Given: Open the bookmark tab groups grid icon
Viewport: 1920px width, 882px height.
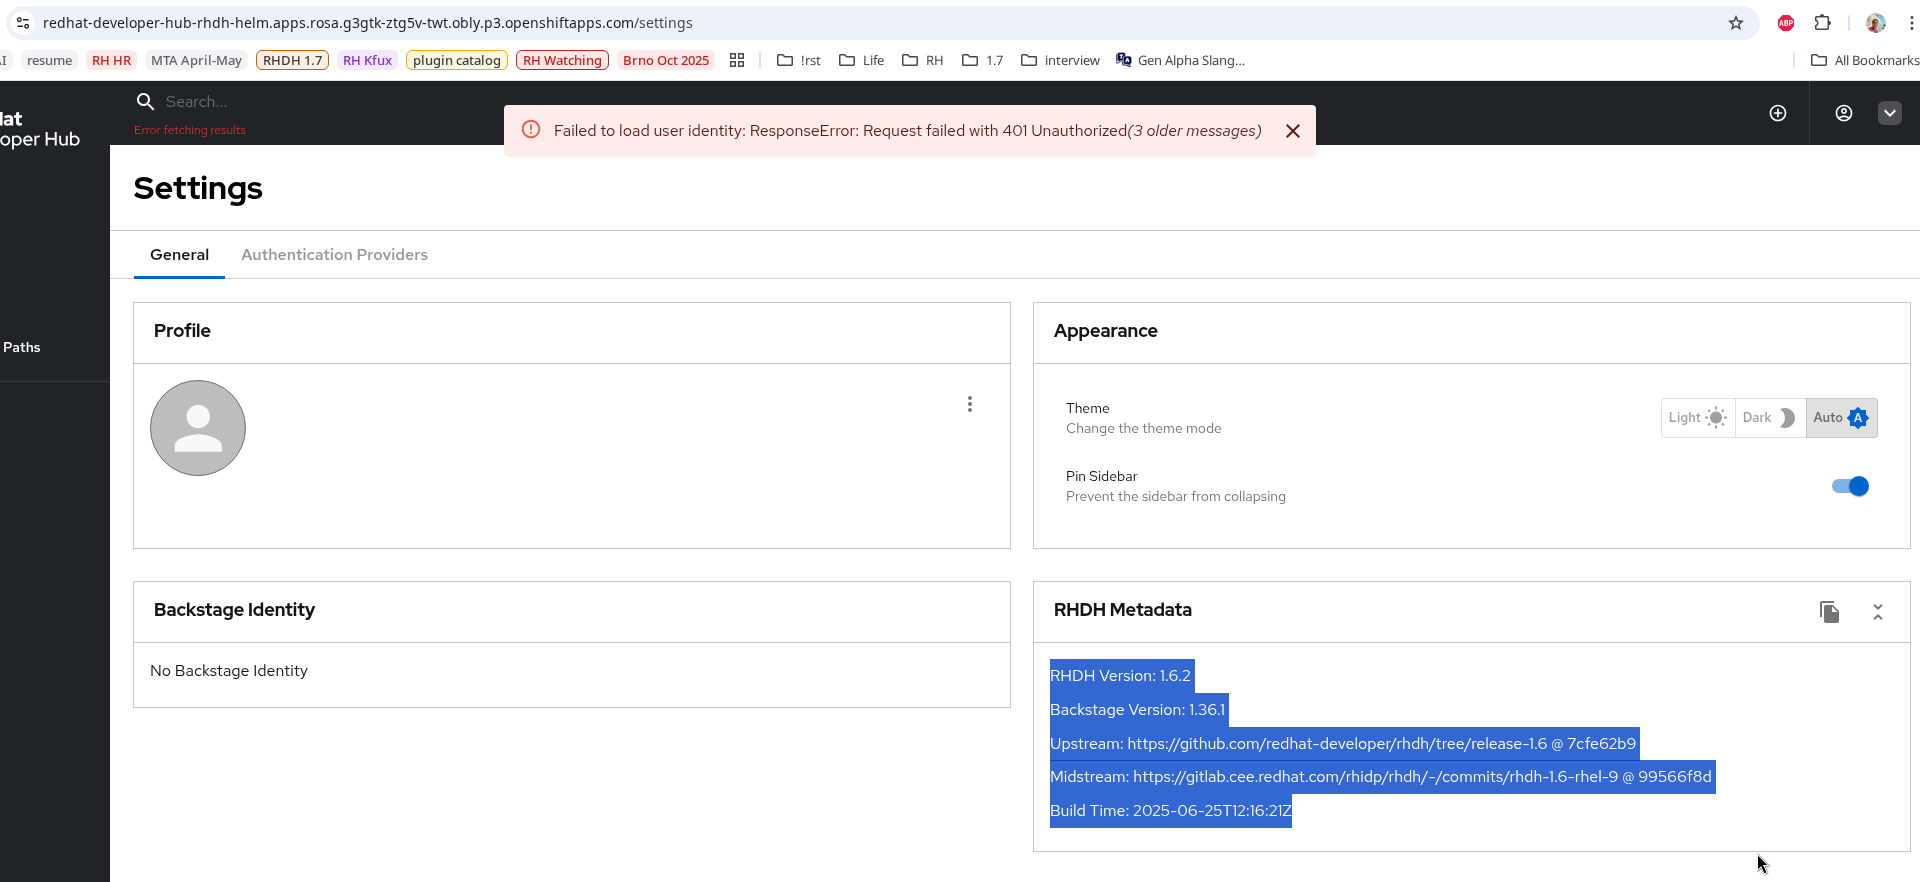Looking at the screenshot, I should pos(737,60).
